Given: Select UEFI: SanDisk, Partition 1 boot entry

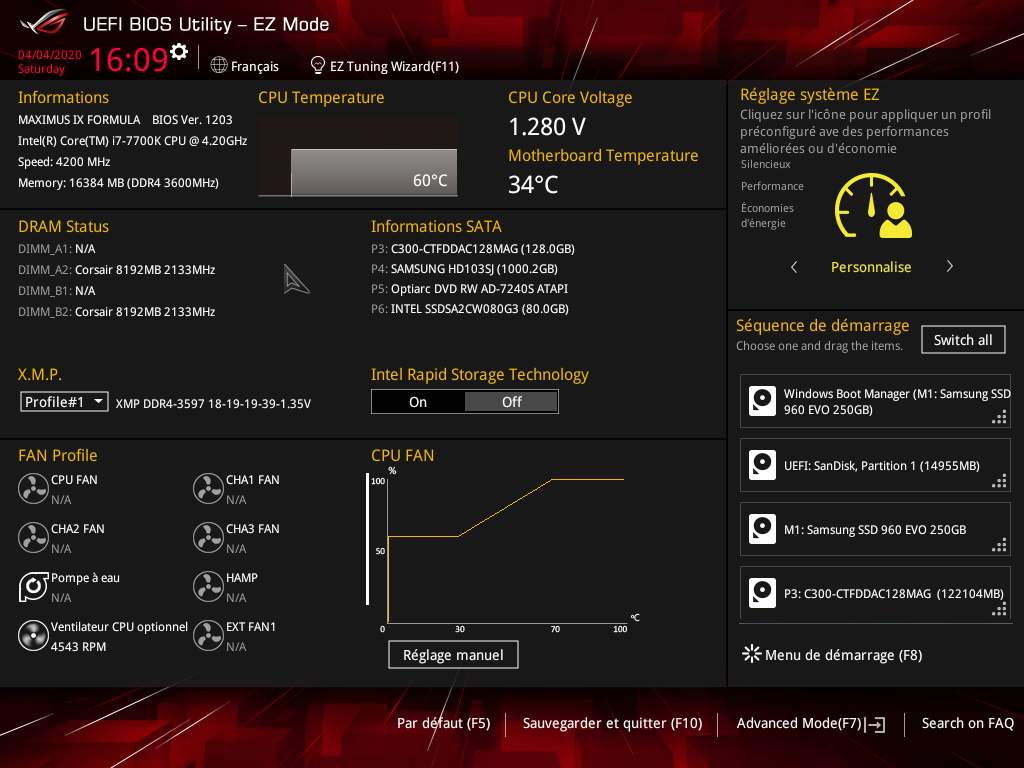Looking at the screenshot, I should pyautogui.click(x=875, y=465).
